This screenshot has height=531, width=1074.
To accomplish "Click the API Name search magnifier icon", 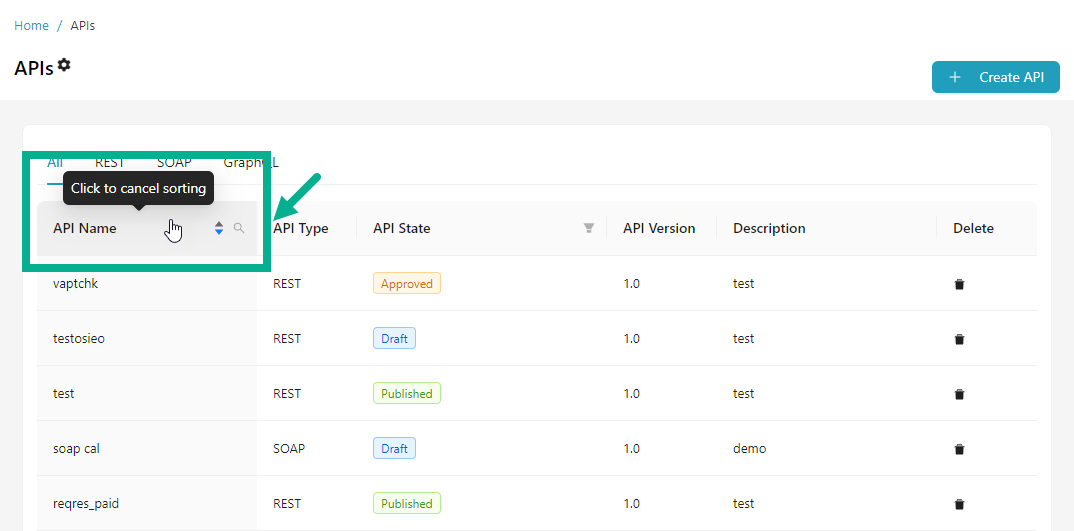I will point(239,228).
